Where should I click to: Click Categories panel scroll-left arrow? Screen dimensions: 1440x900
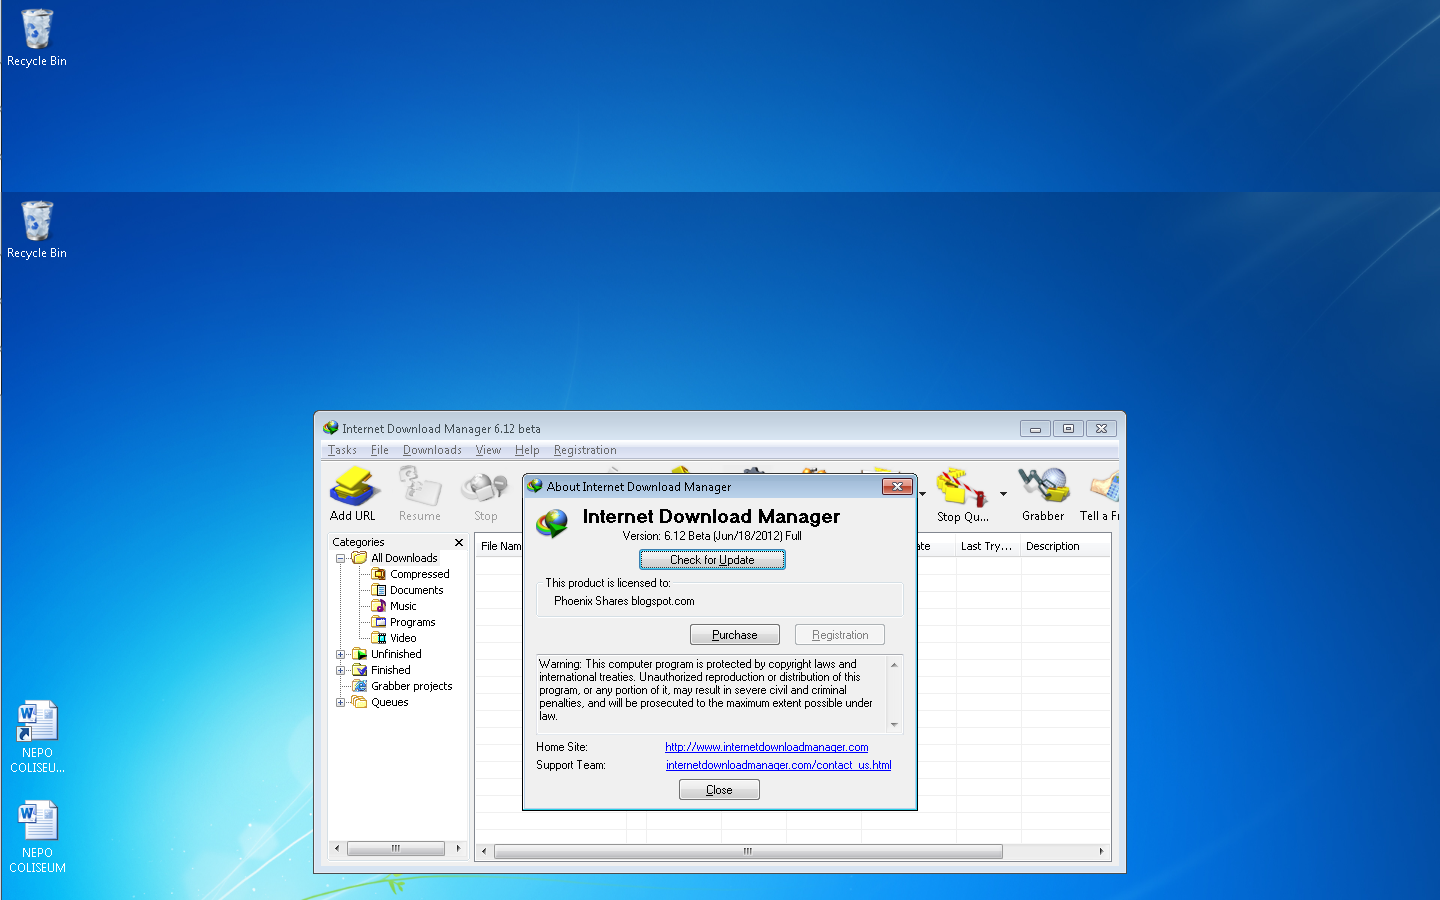[337, 848]
